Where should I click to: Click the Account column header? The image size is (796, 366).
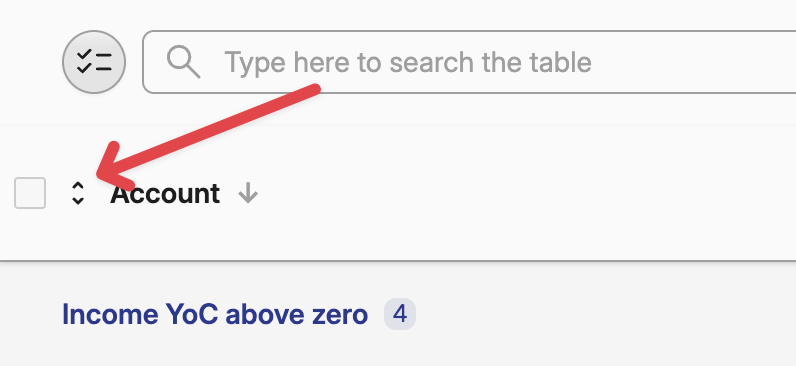[165, 193]
